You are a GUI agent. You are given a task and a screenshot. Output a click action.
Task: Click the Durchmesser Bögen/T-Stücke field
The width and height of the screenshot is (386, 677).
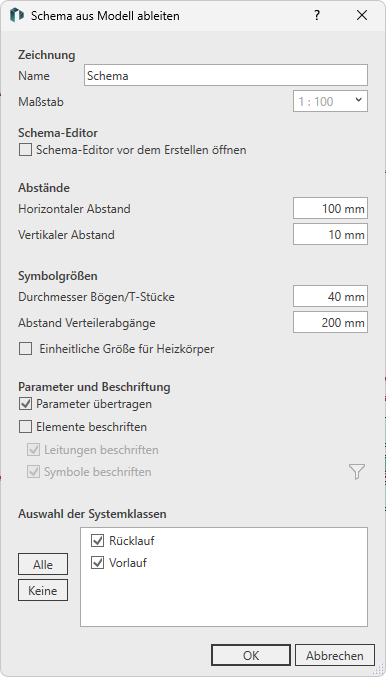click(330, 297)
